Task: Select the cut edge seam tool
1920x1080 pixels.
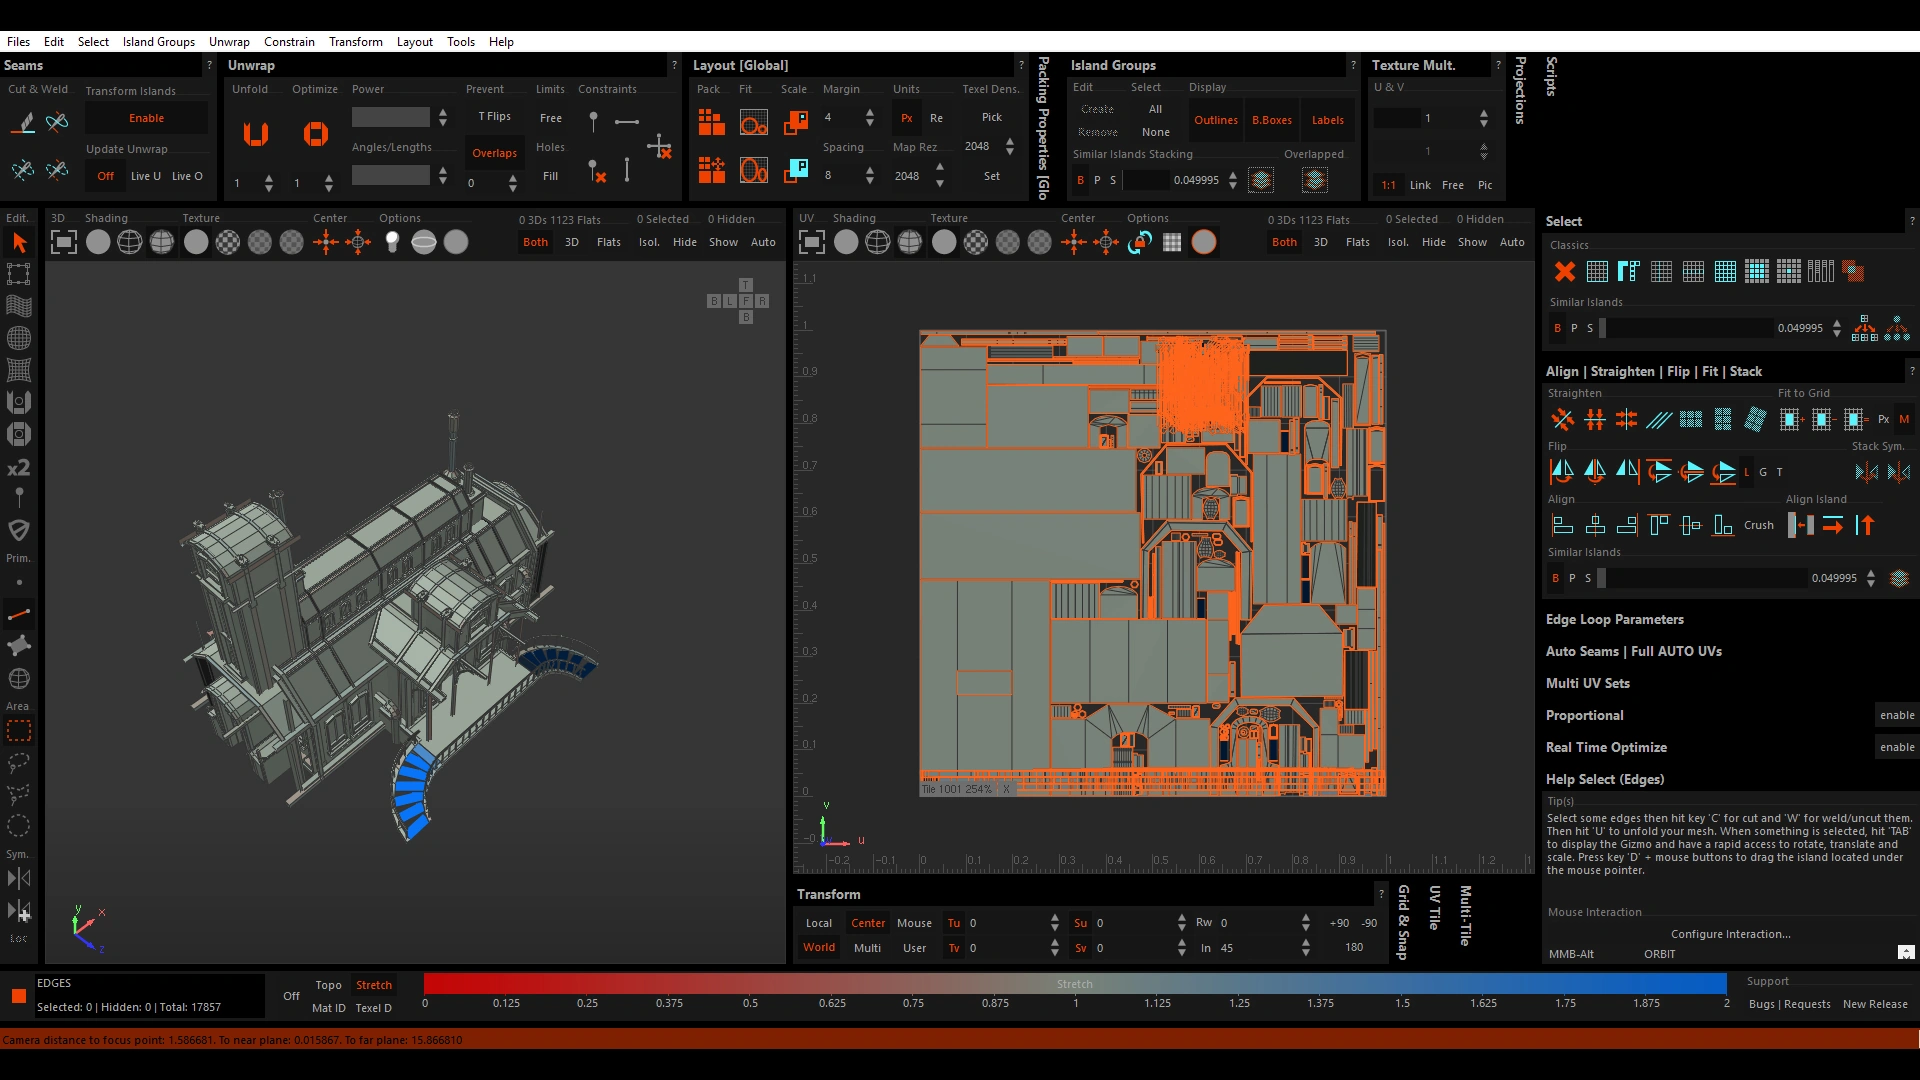Action: click(x=24, y=122)
